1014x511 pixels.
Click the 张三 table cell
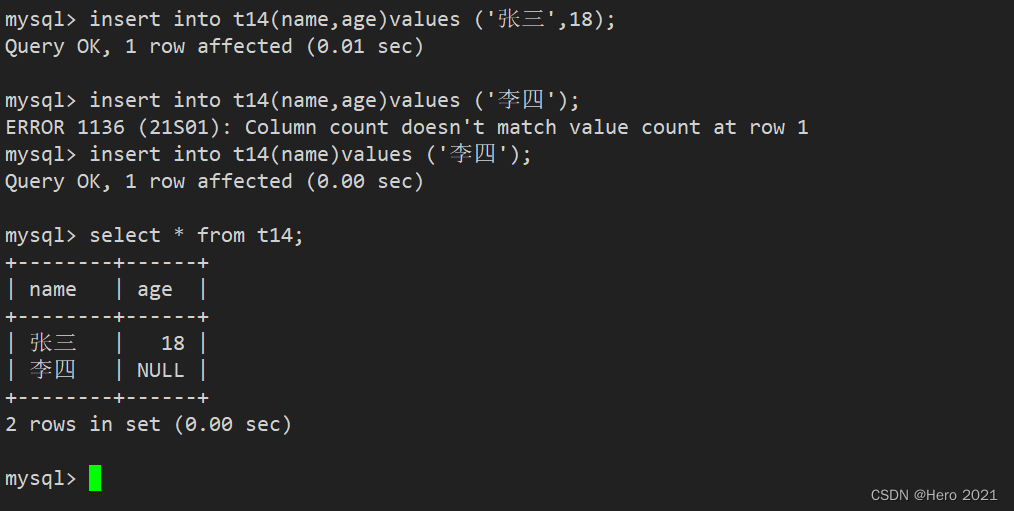pos(52,343)
